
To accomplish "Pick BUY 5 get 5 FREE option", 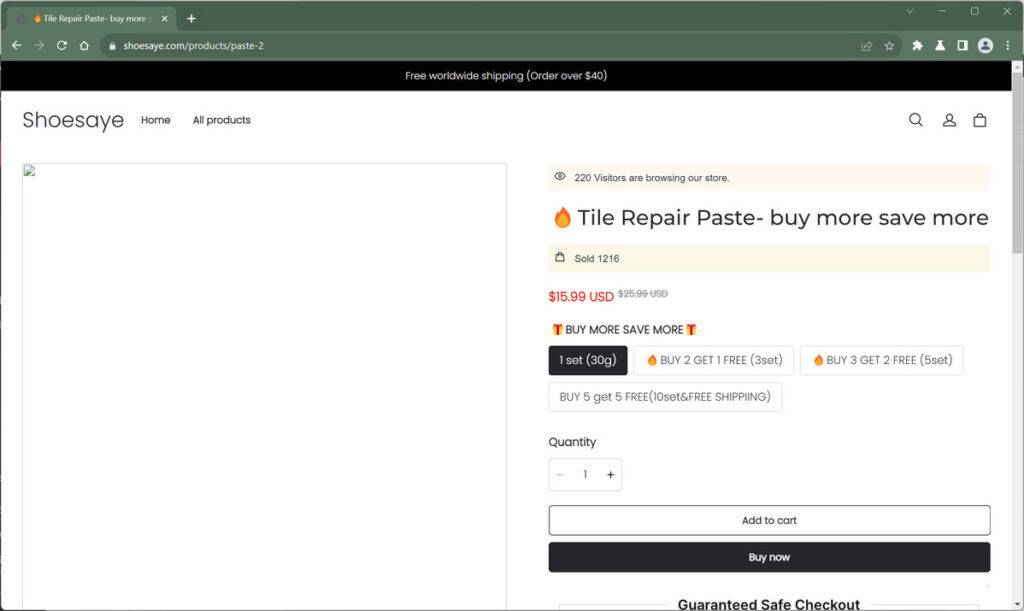I will 665,397.
